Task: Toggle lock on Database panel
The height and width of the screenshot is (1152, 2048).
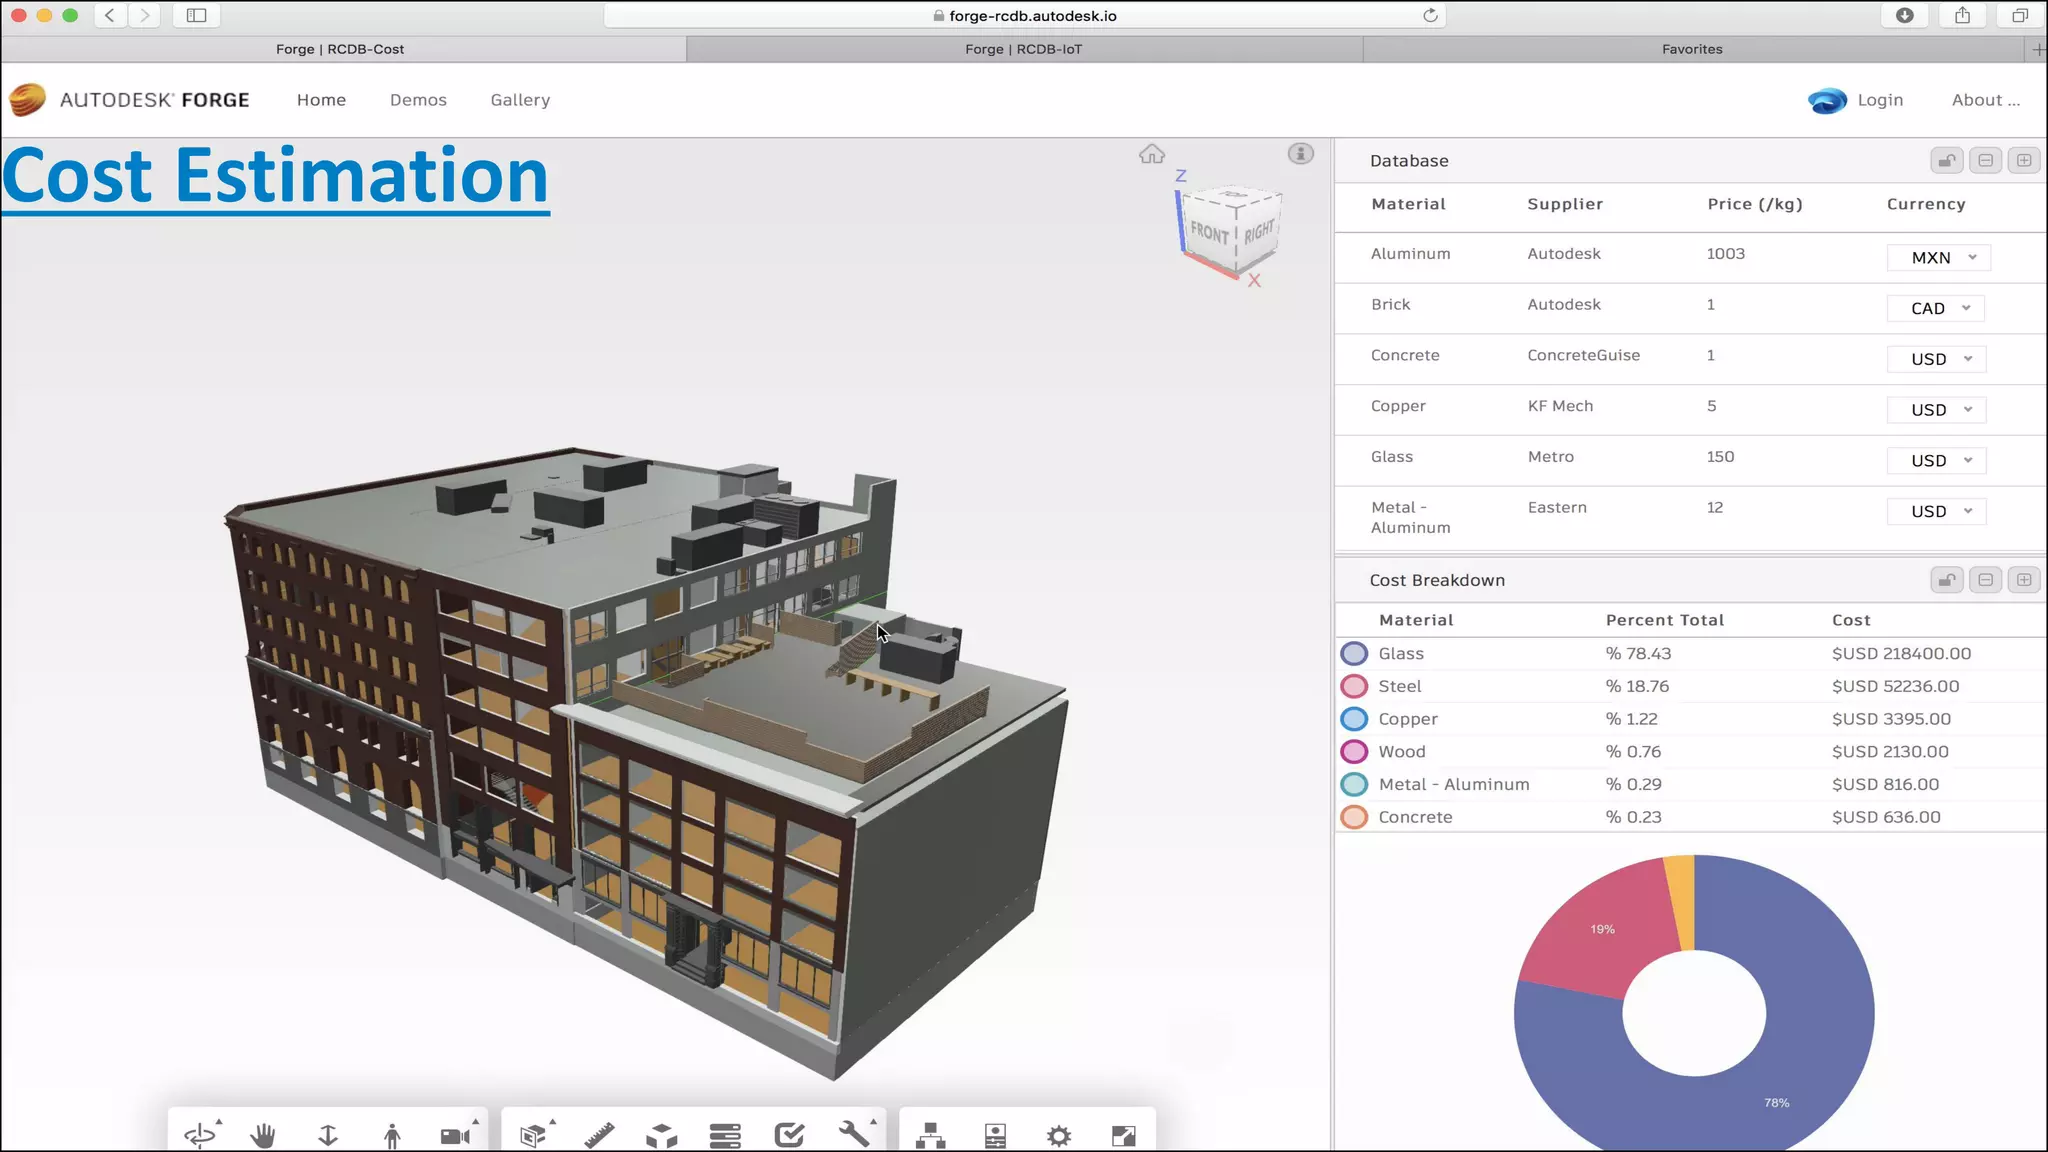Action: [x=1947, y=160]
